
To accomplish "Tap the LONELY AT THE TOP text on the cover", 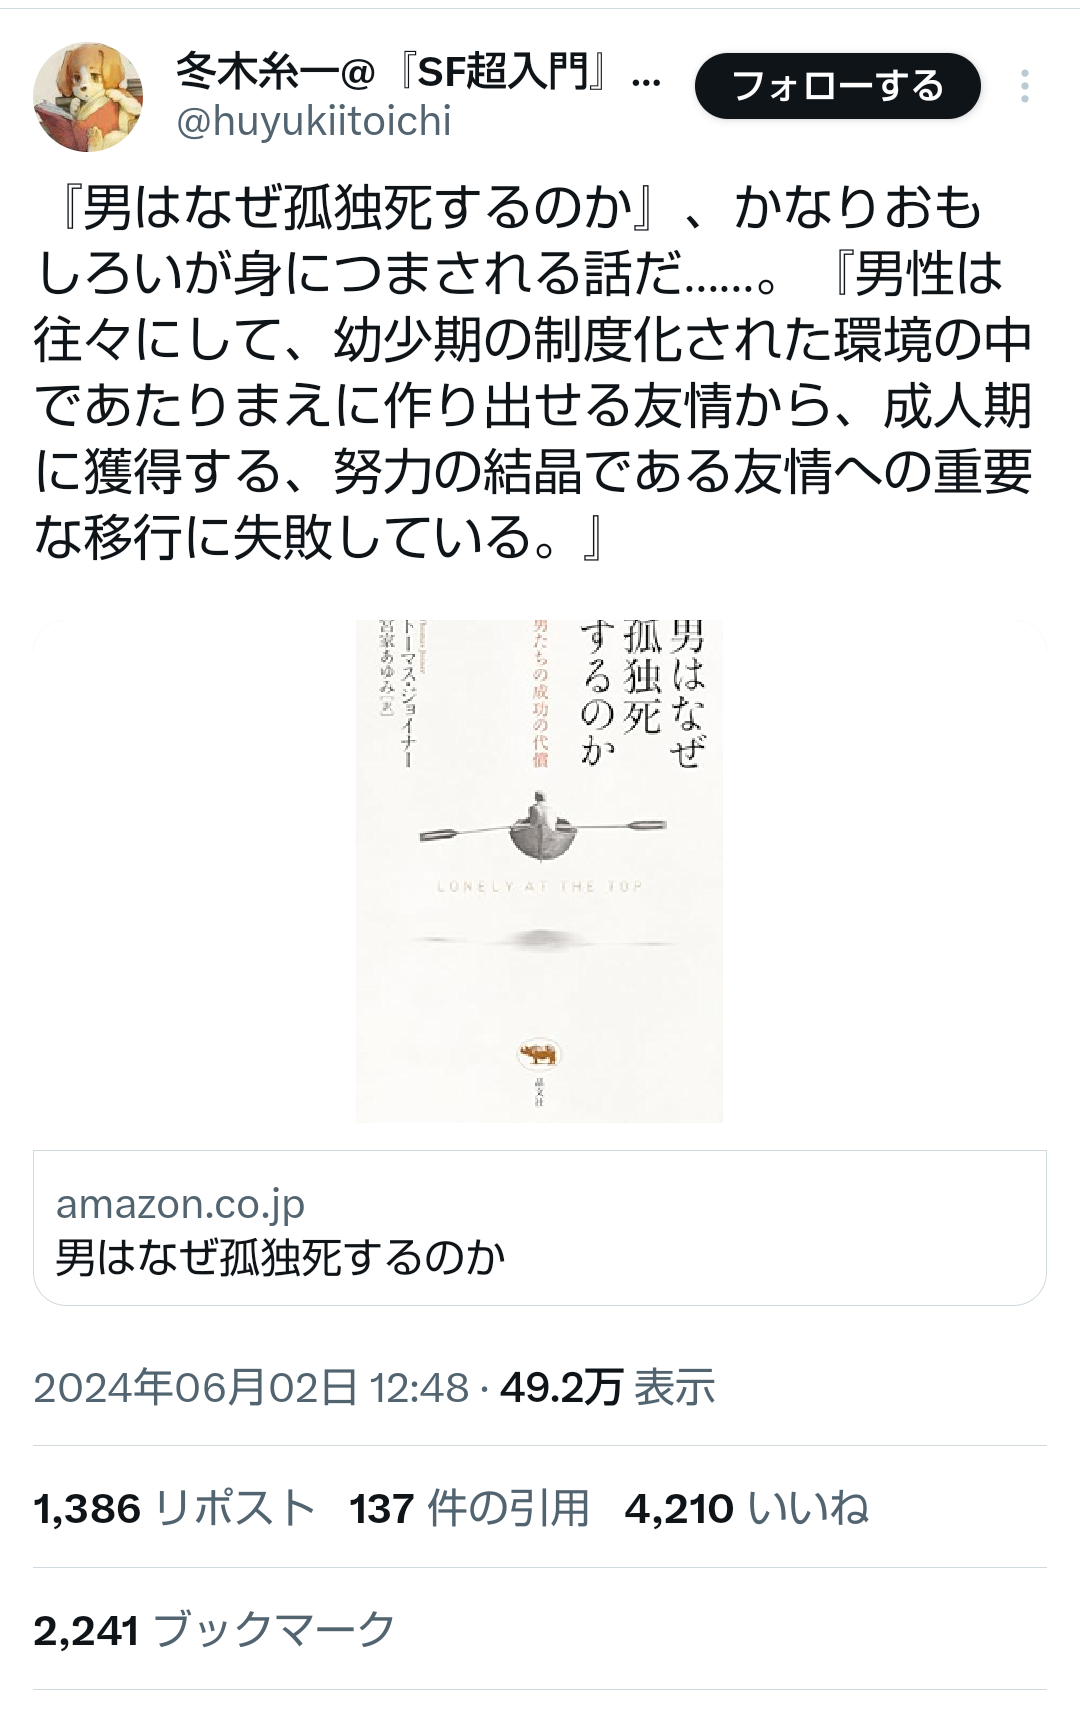I will click(x=540, y=886).
